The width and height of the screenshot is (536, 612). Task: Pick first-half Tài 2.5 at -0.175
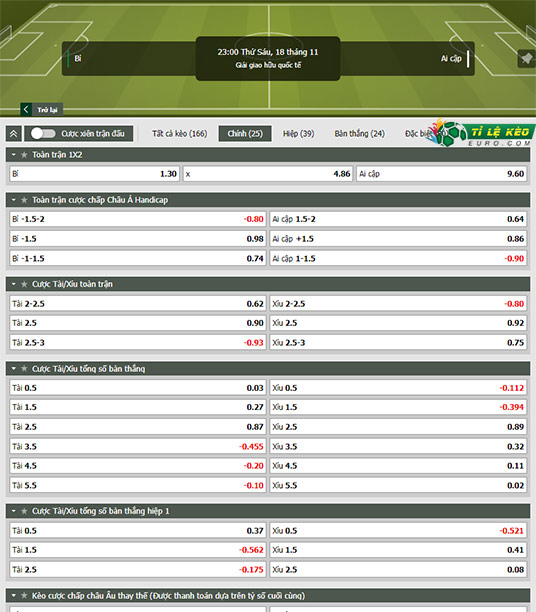point(137,570)
